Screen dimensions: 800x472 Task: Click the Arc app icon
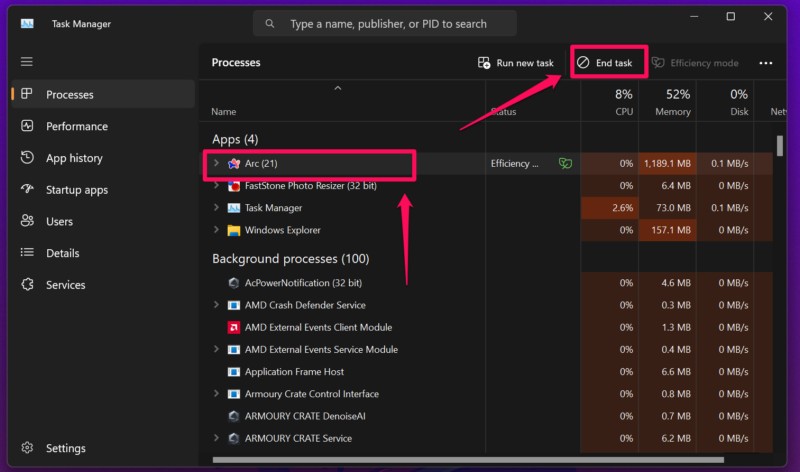tap(234, 163)
